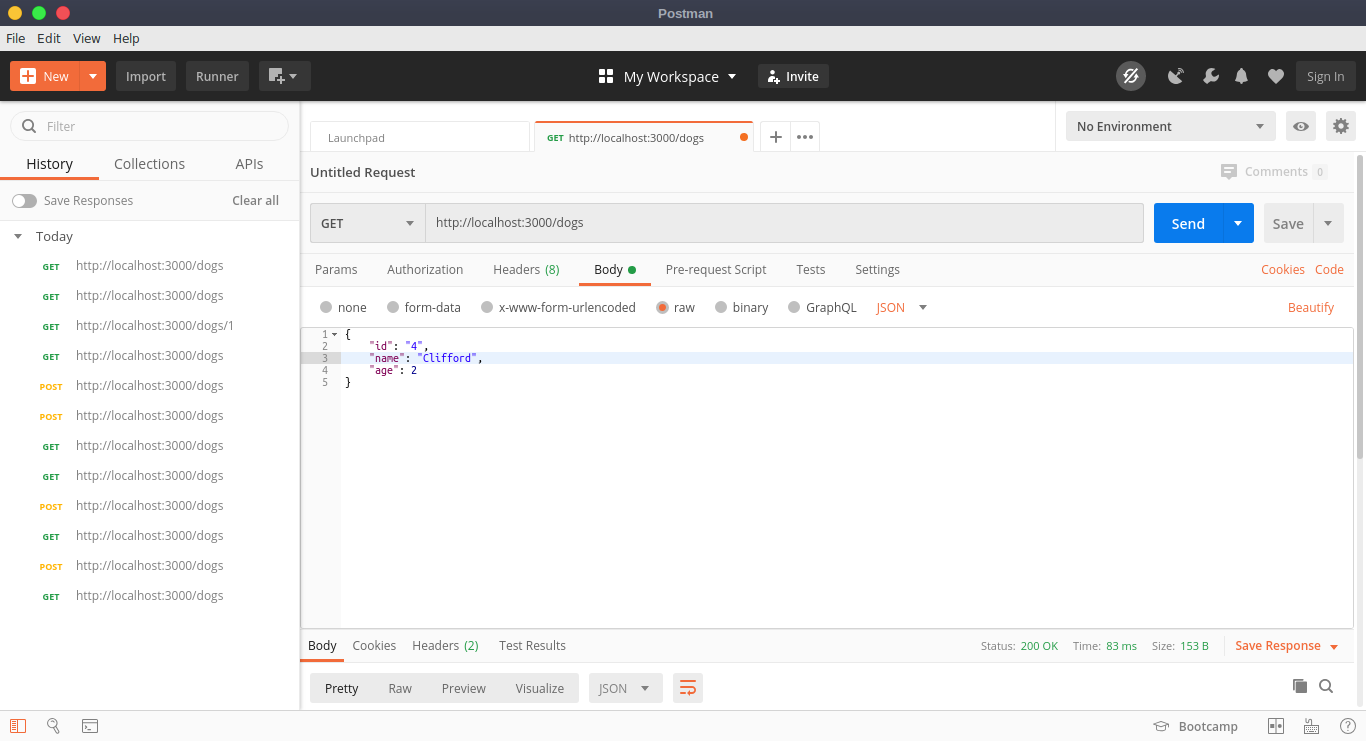Copy the response to clipboard
The image size is (1366, 741).
[x=1300, y=686]
